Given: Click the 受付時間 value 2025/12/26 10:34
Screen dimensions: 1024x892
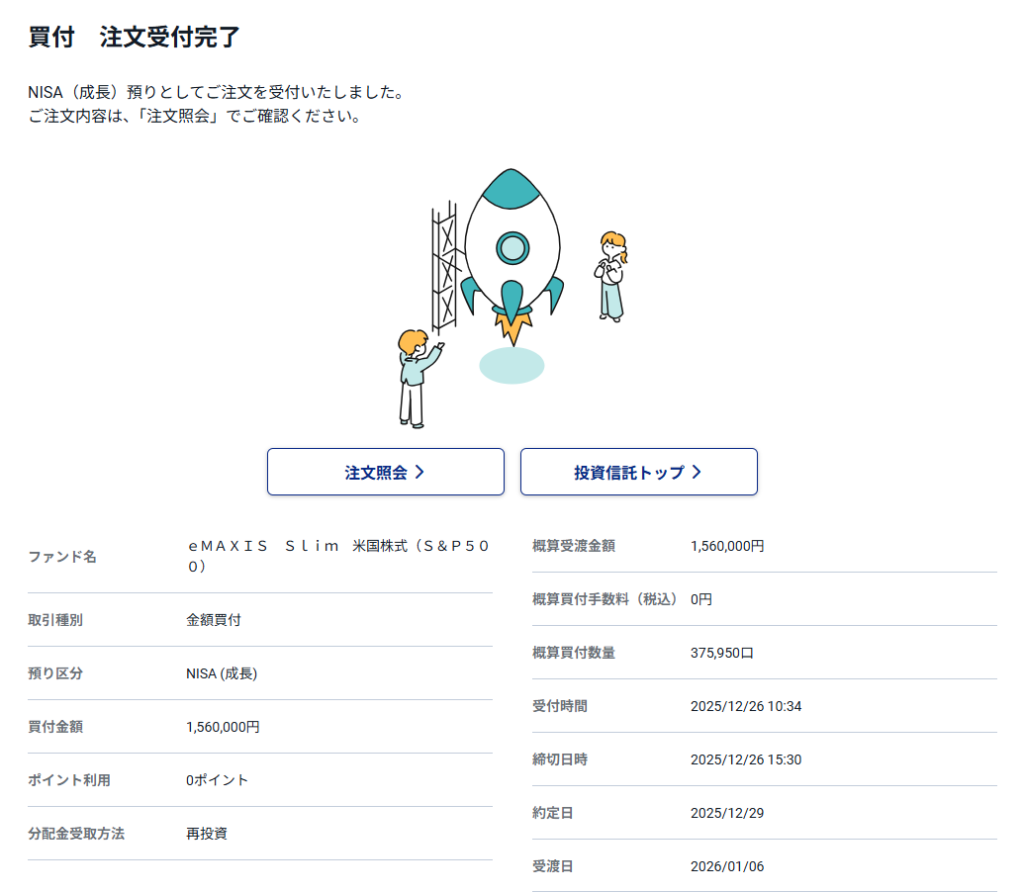Looking at the screenshot, I should 745,706.
